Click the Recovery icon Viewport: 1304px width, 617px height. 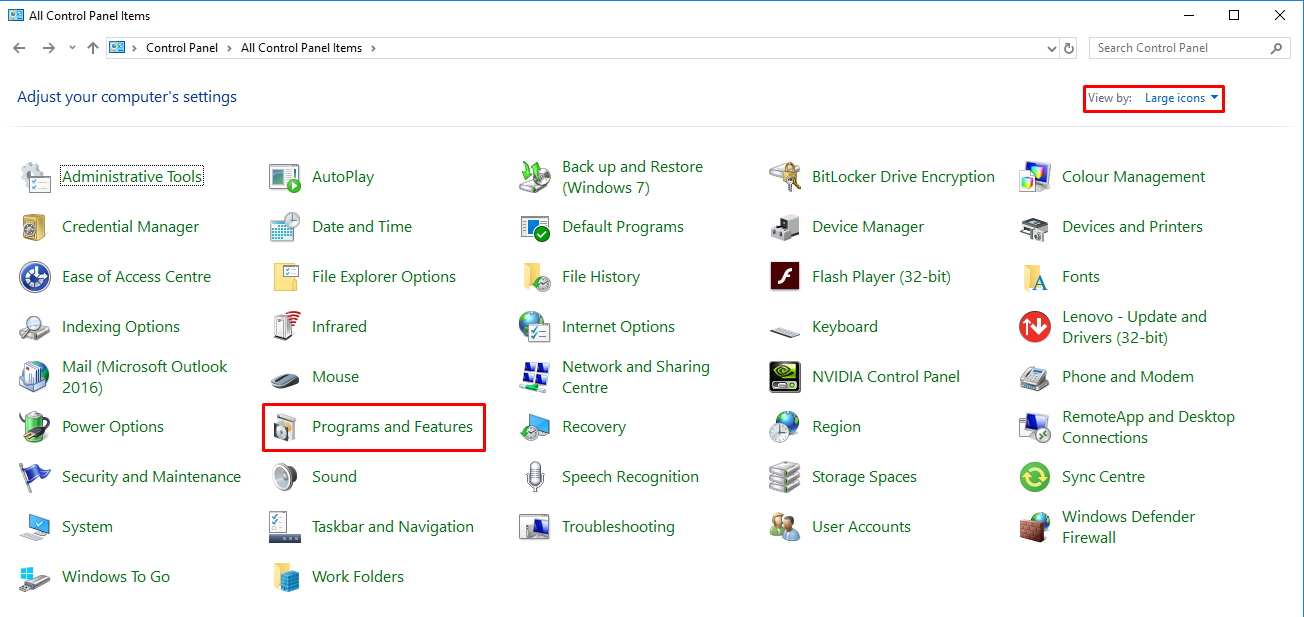point(535,427)
